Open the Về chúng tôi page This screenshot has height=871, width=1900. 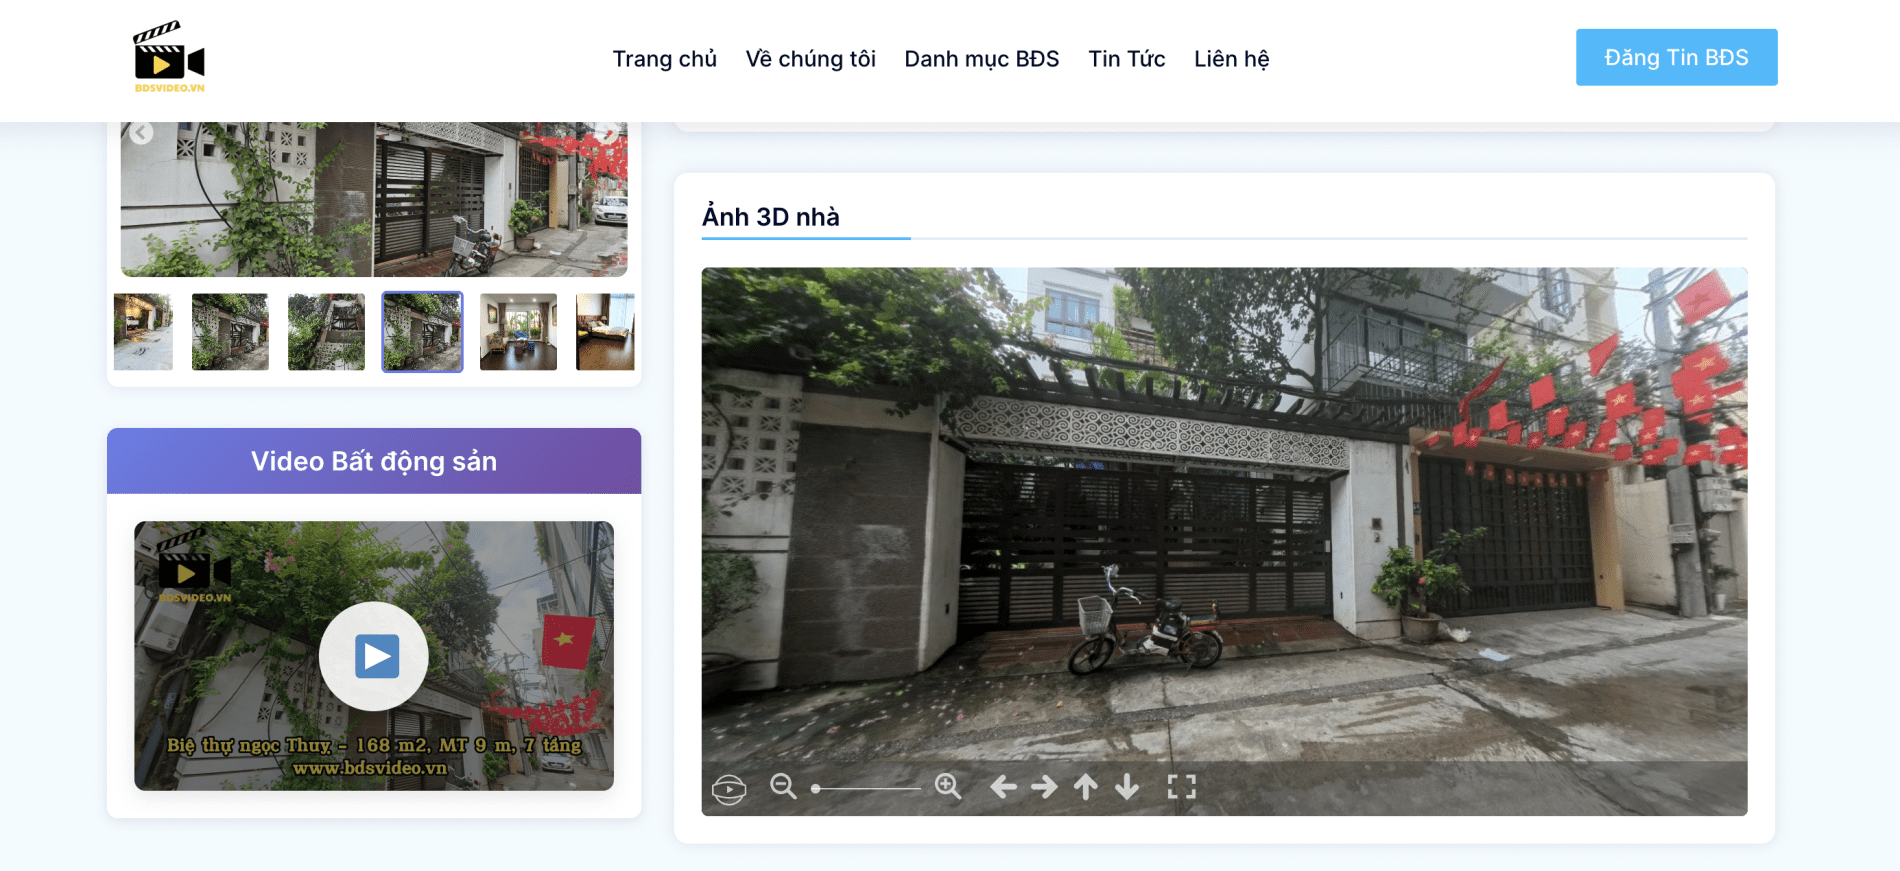click(x=810, y=59)
